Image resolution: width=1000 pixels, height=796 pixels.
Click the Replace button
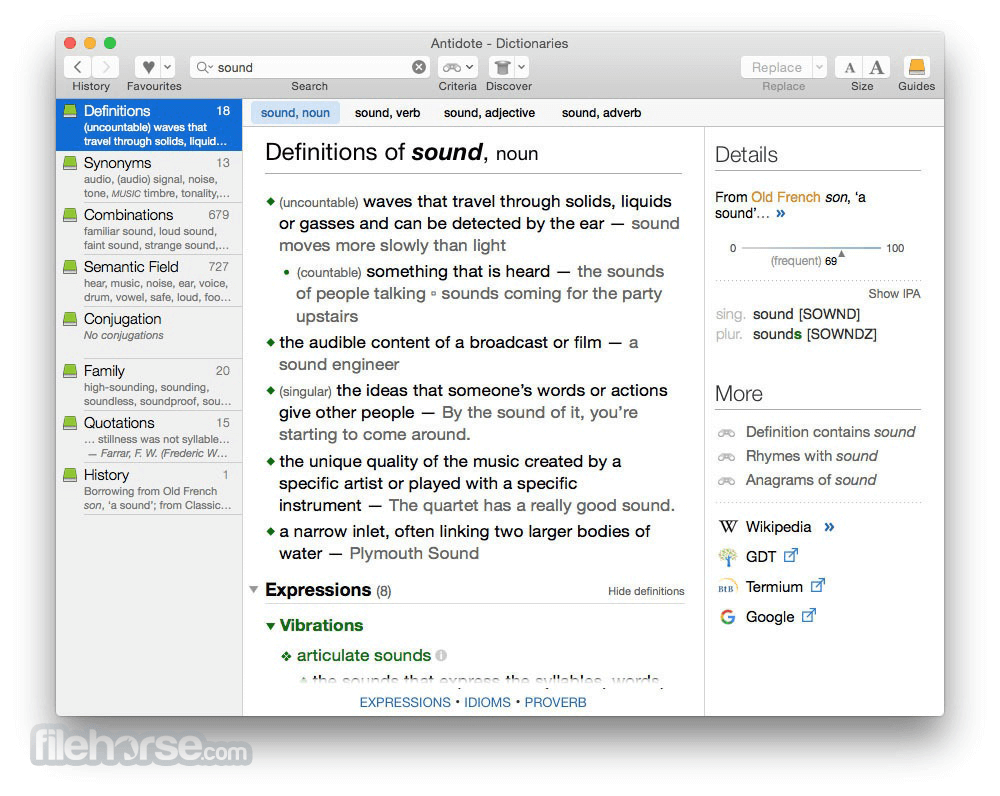click(776, 67)
